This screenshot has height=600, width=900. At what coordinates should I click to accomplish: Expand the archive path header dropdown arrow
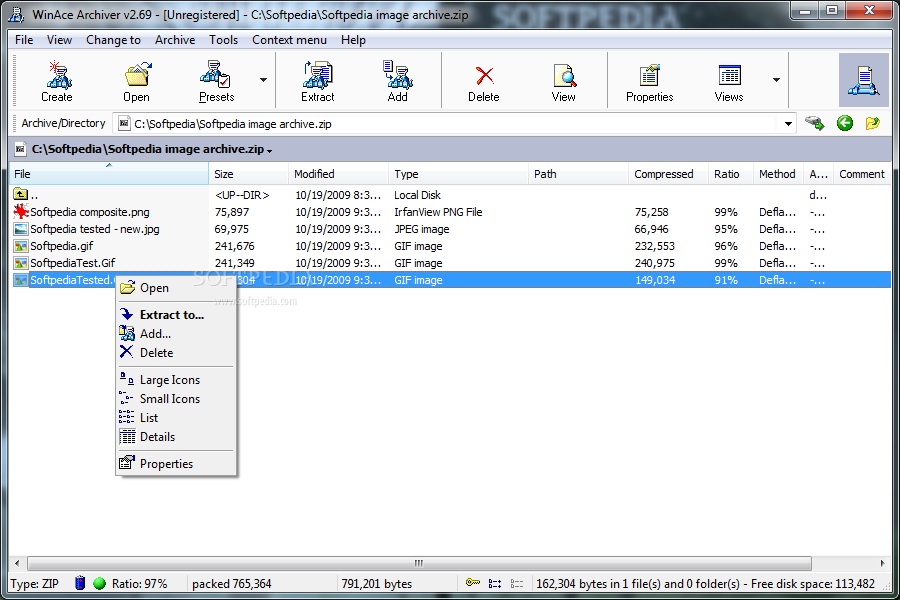tap(270, 150)
